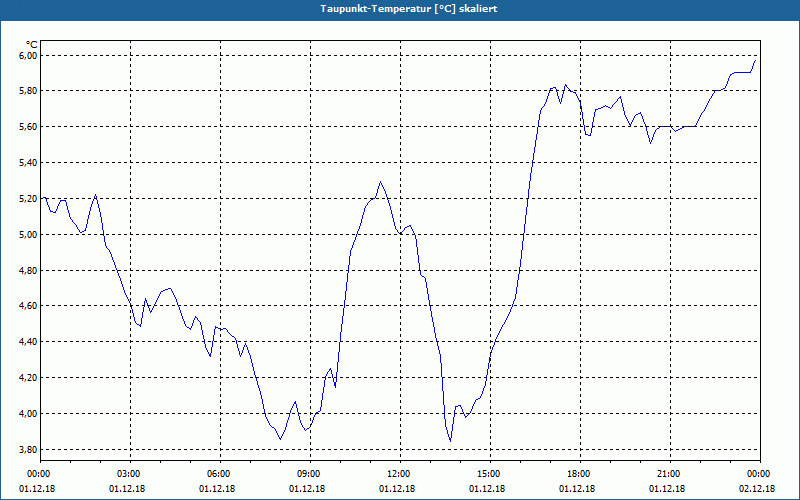
Task: Click the chart title 'Taupunkt-Temperatur [°C] skaliert'
Action: pos(409,9)
